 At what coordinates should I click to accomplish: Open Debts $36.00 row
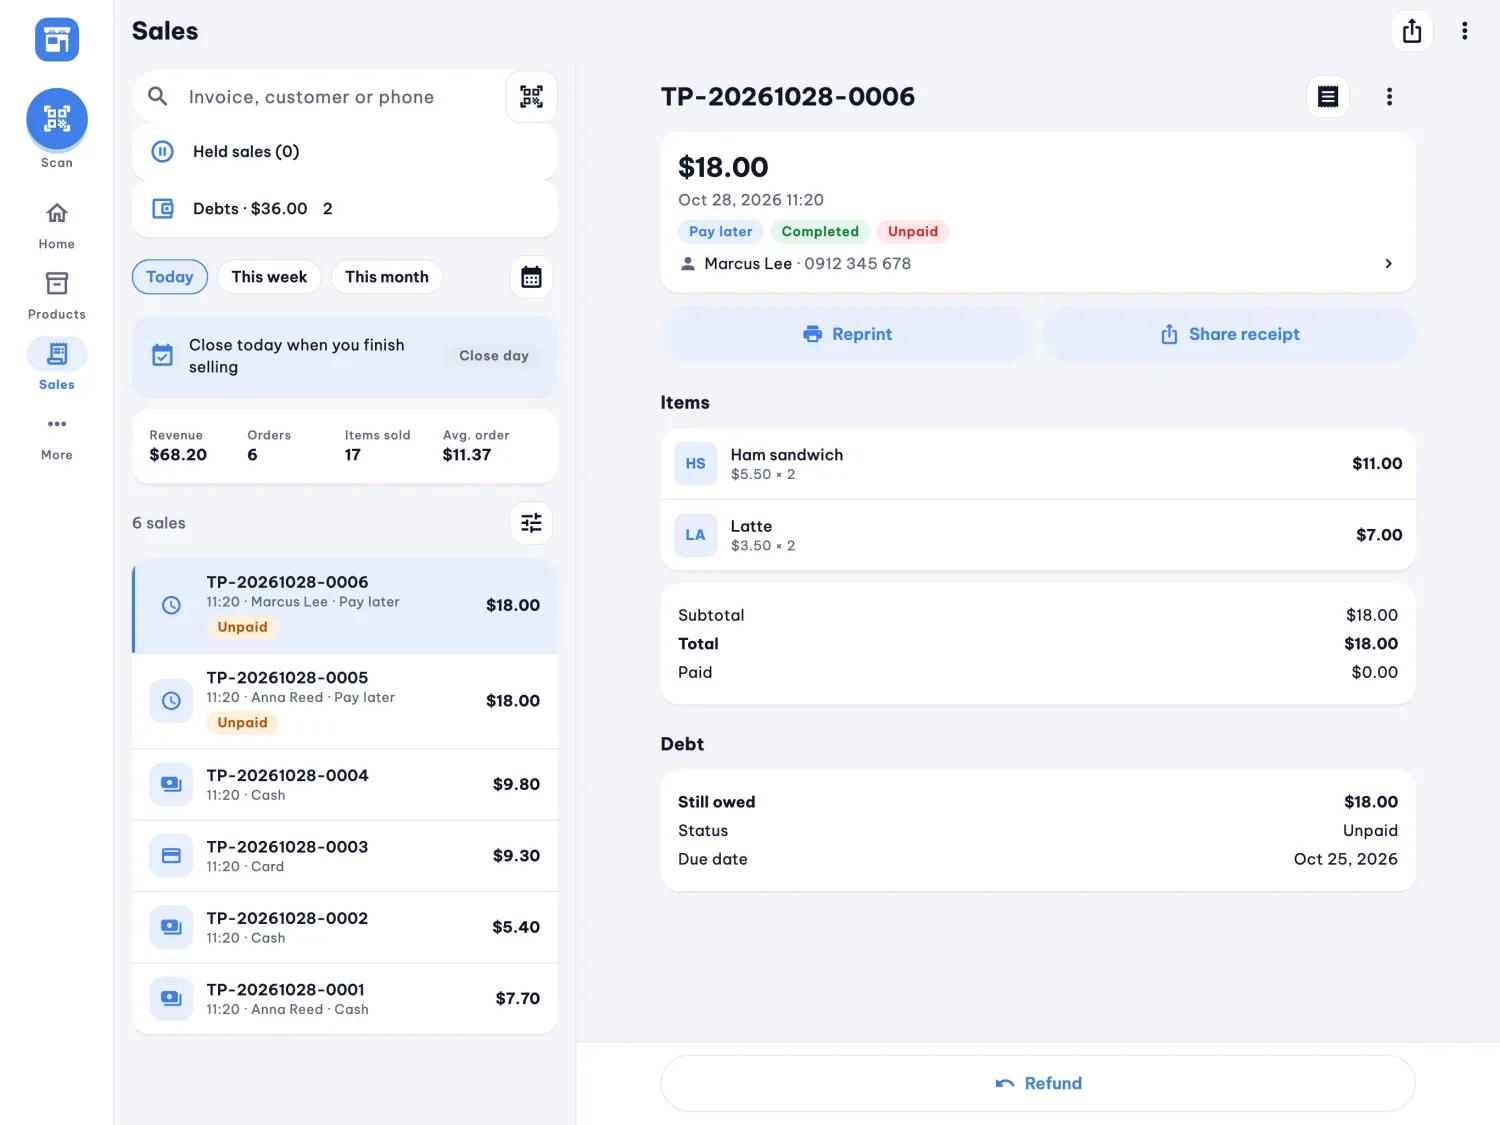click(345, 209)
